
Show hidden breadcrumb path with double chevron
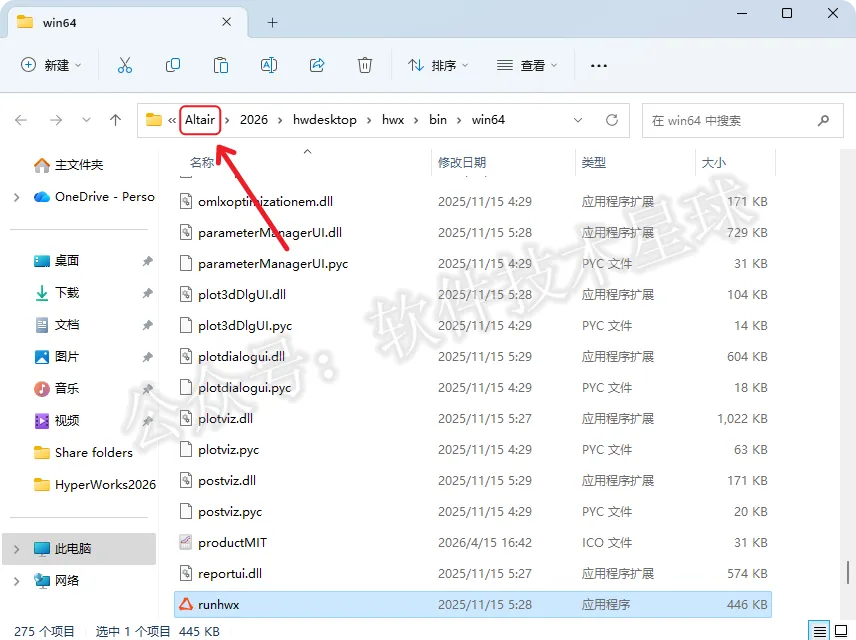coord(172,120)
